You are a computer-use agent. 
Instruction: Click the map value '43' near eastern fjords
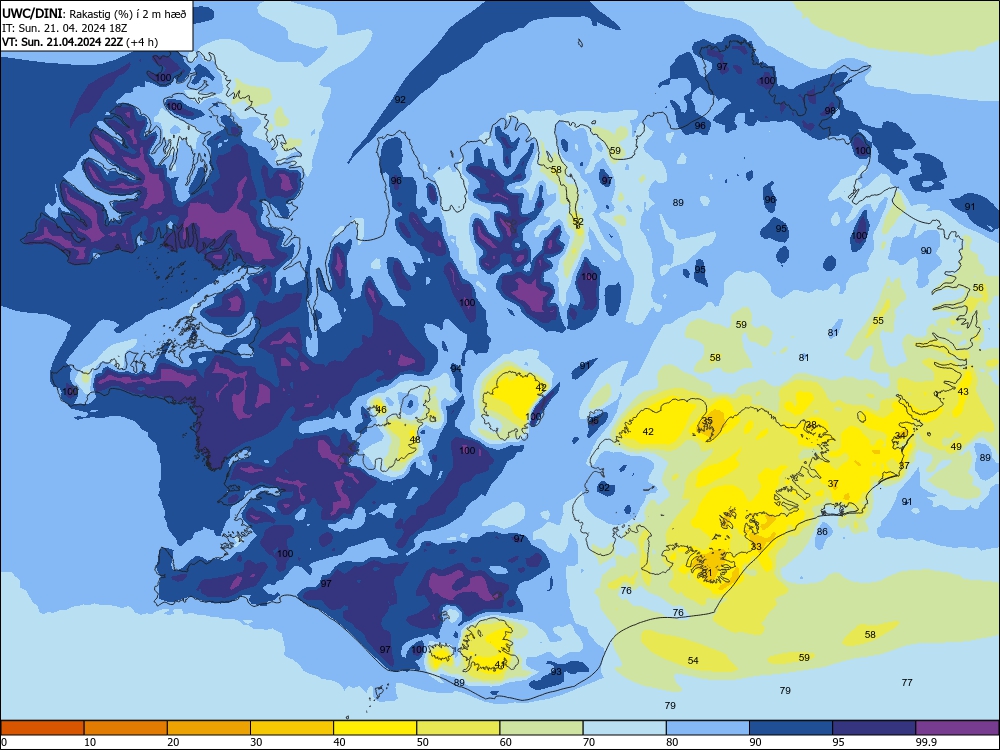click(x=963, y=391)
